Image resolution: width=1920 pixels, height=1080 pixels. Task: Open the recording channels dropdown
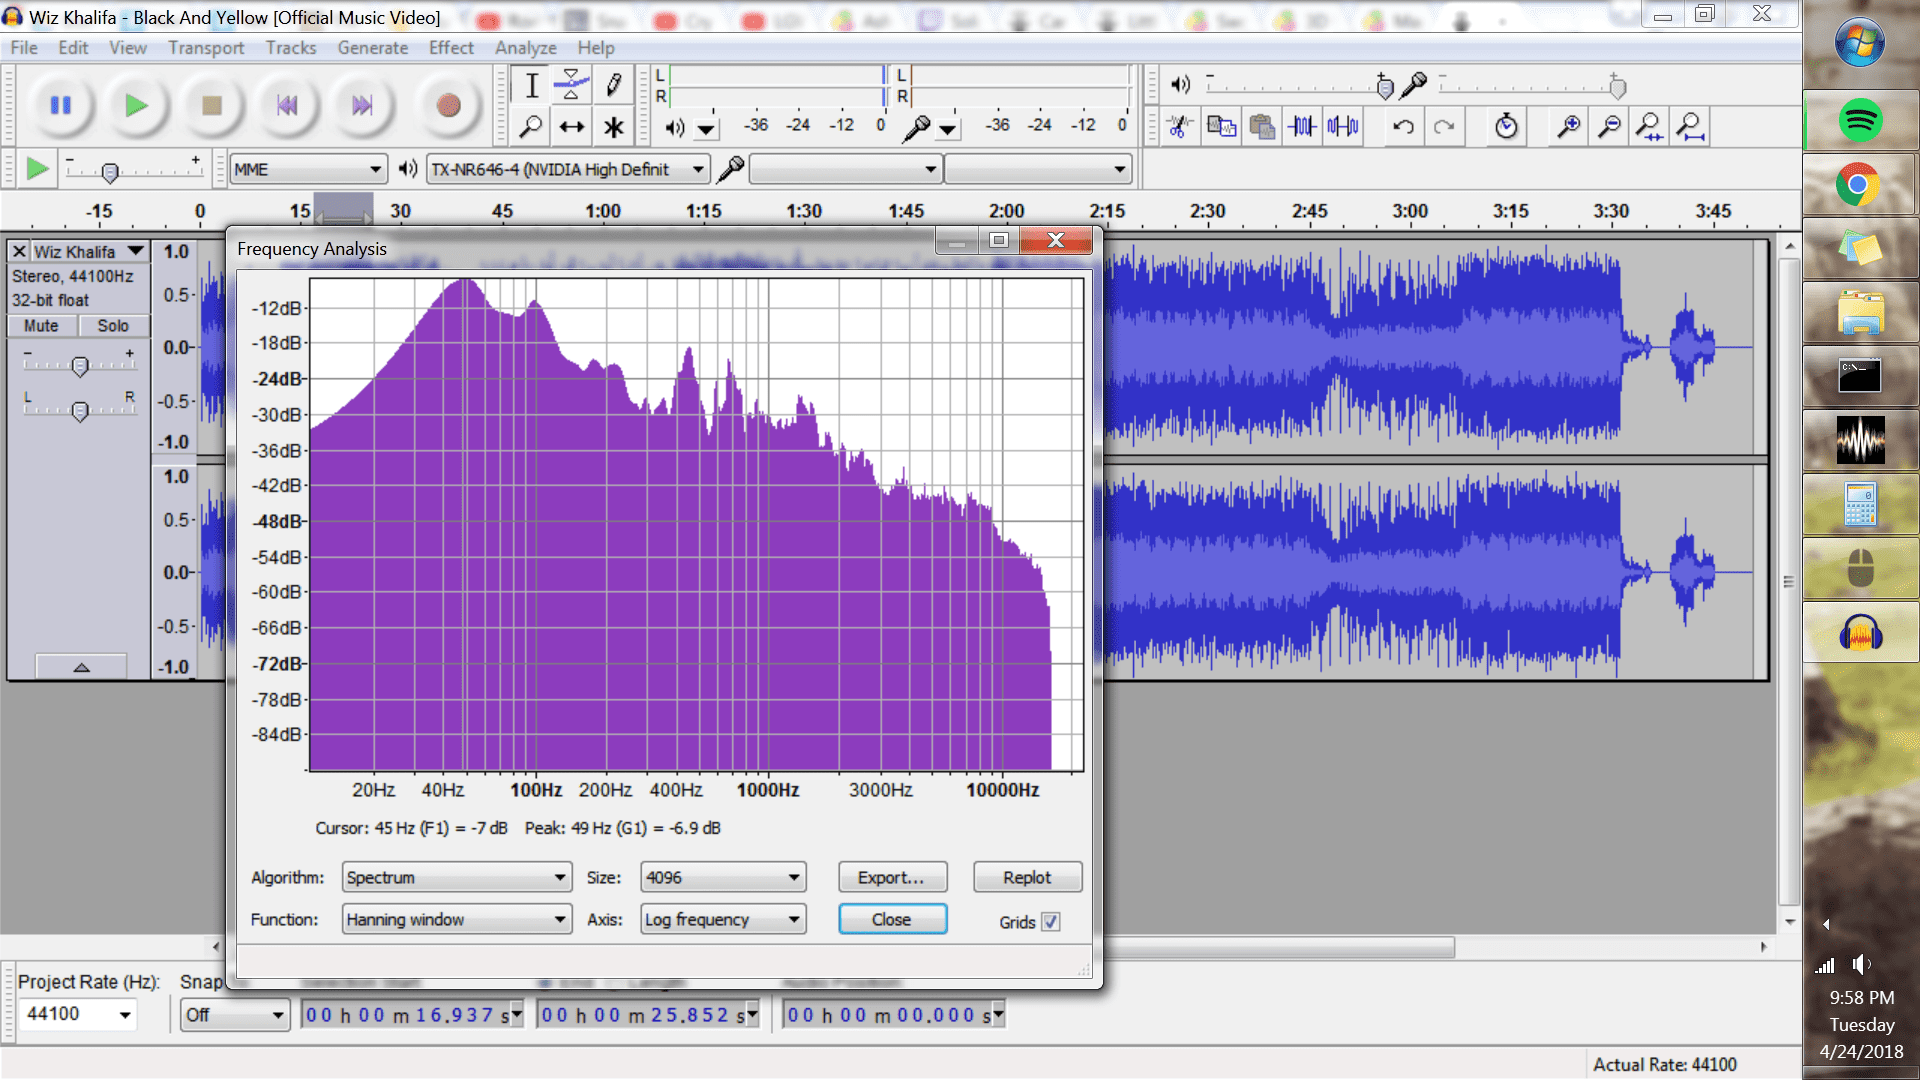(1038, 169)
